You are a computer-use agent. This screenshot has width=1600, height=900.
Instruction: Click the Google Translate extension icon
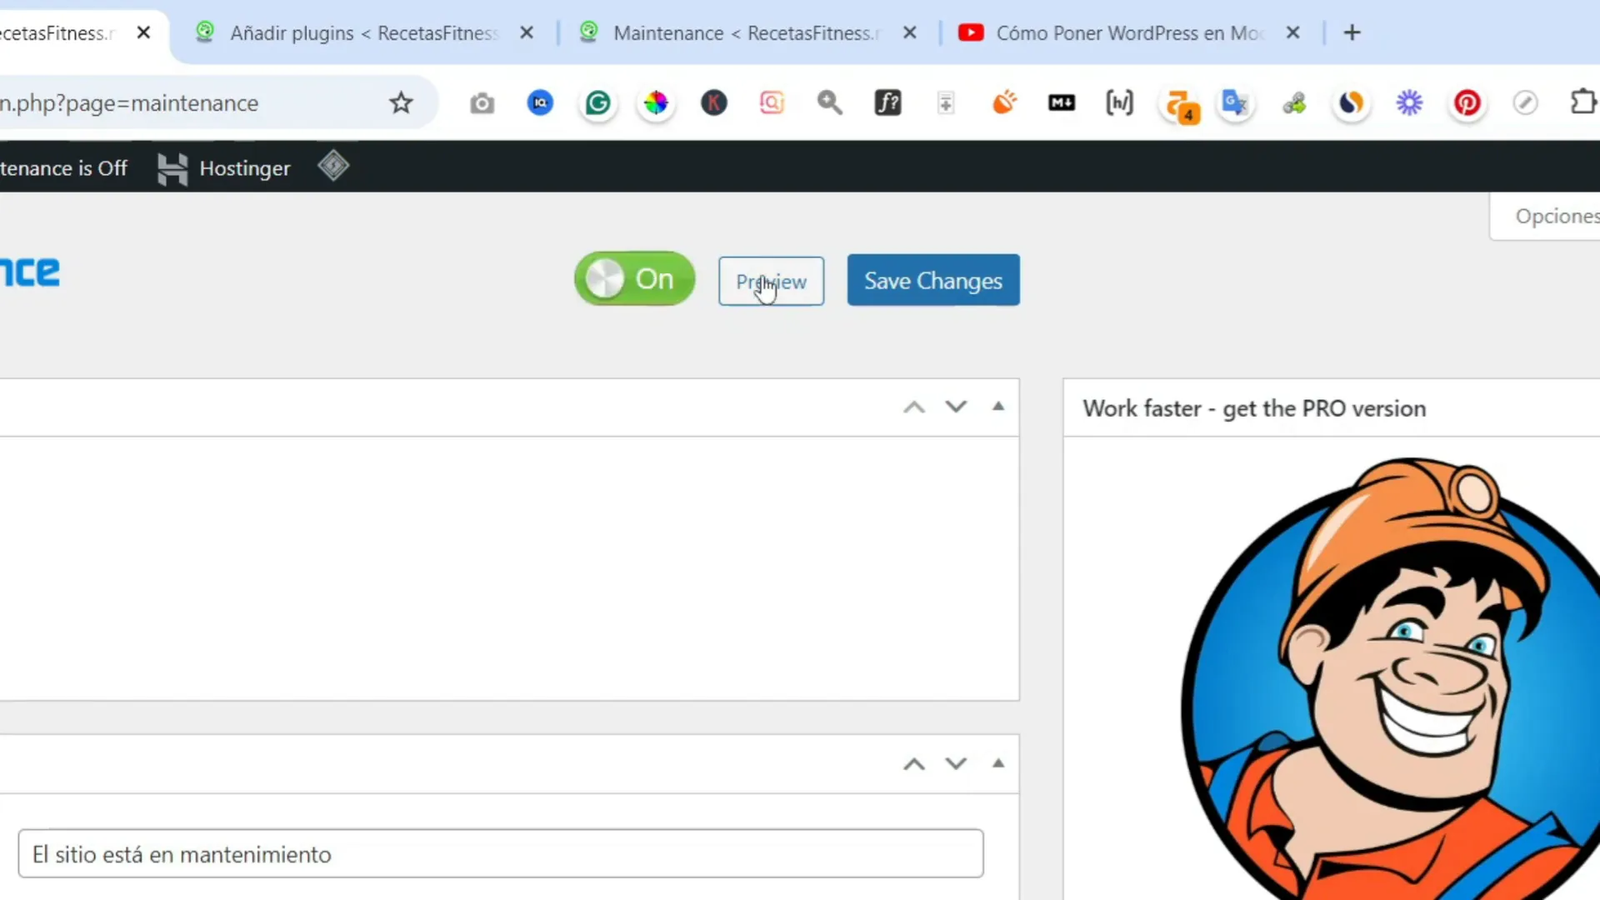pos(1235,102)
